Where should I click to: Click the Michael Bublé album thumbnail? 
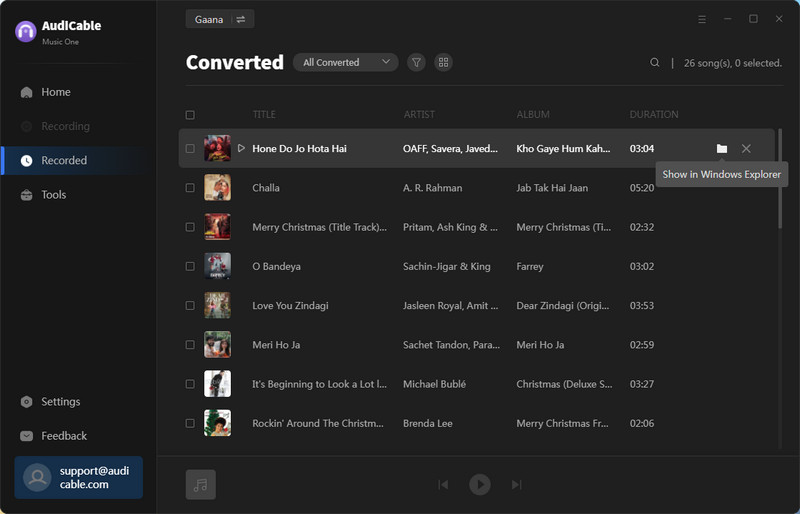click(x=217, y=384)
